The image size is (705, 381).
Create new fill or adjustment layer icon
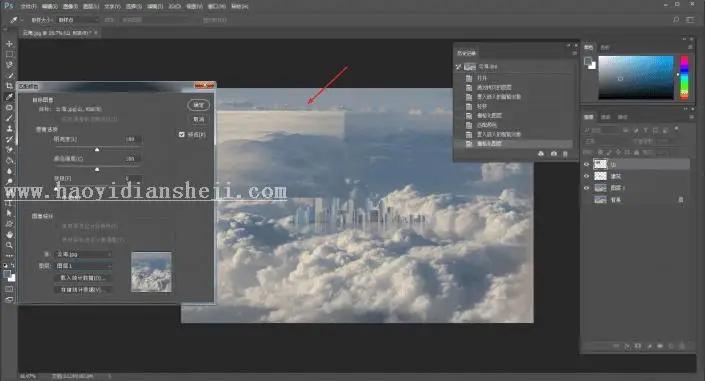coord(649,346)
